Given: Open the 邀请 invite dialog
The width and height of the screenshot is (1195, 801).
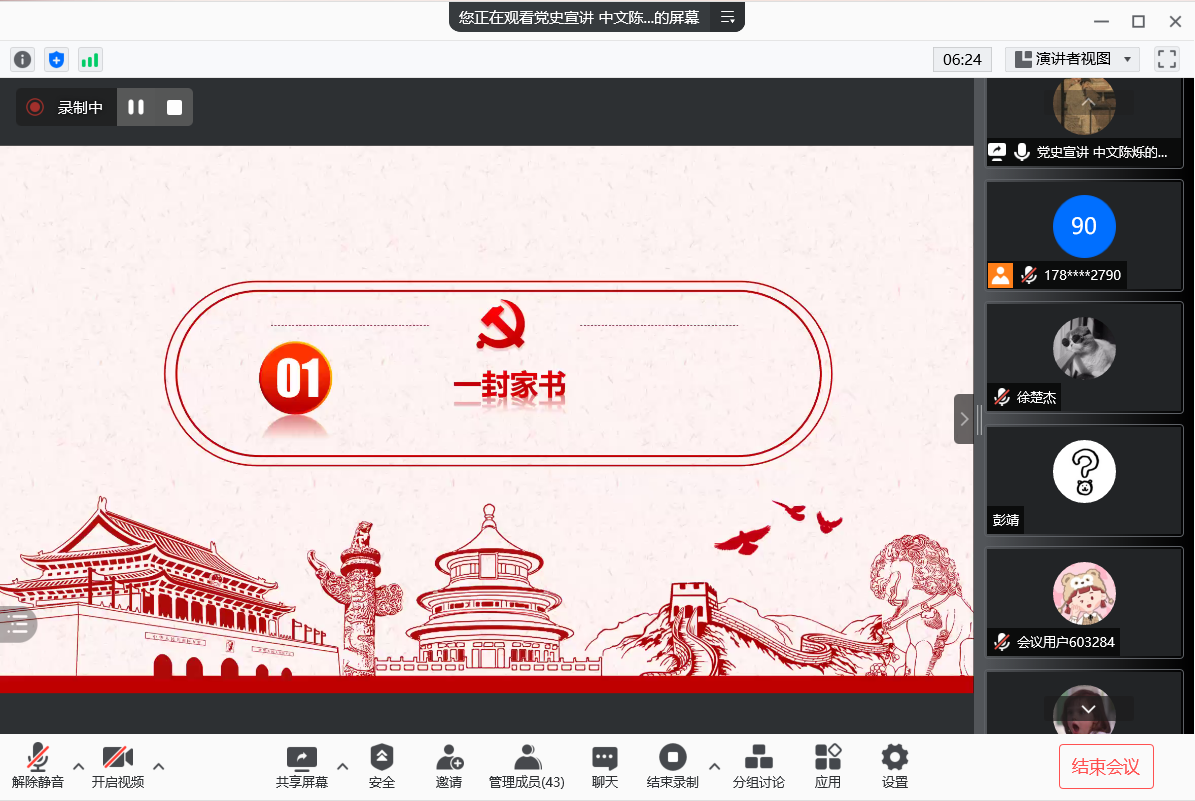Looking at the screenshot, I should [449, 767].
